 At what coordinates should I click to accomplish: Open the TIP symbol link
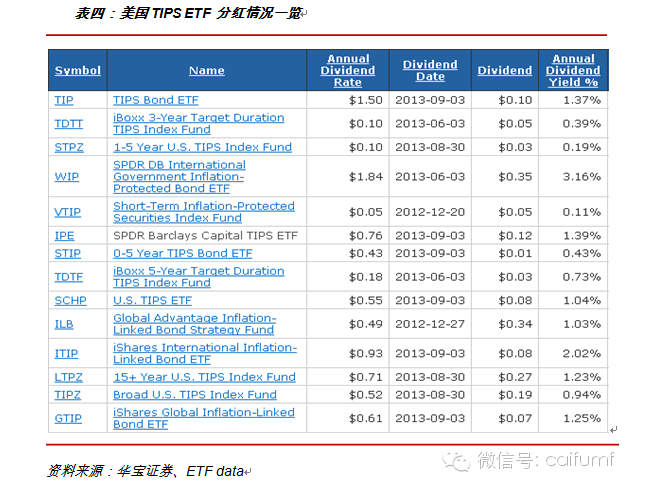63,100
